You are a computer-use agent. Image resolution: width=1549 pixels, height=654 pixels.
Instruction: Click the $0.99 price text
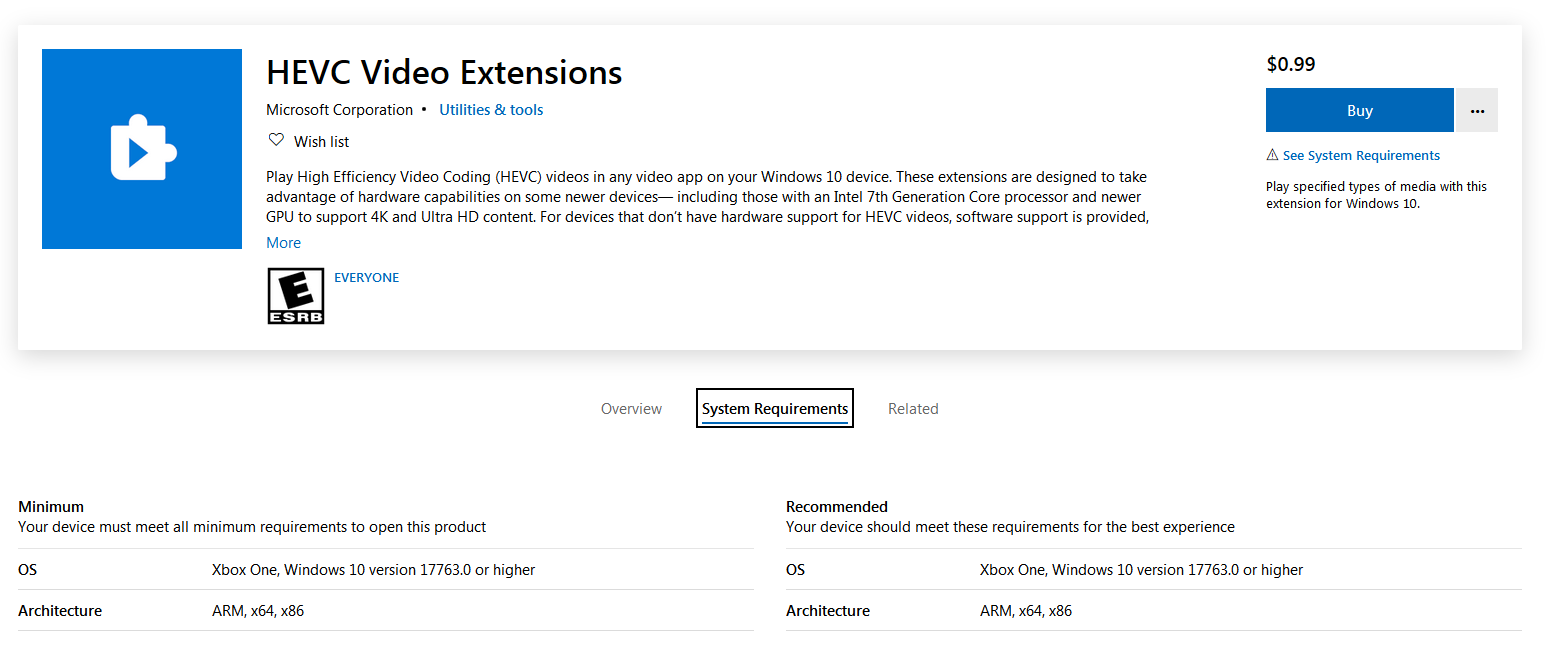1291,64
